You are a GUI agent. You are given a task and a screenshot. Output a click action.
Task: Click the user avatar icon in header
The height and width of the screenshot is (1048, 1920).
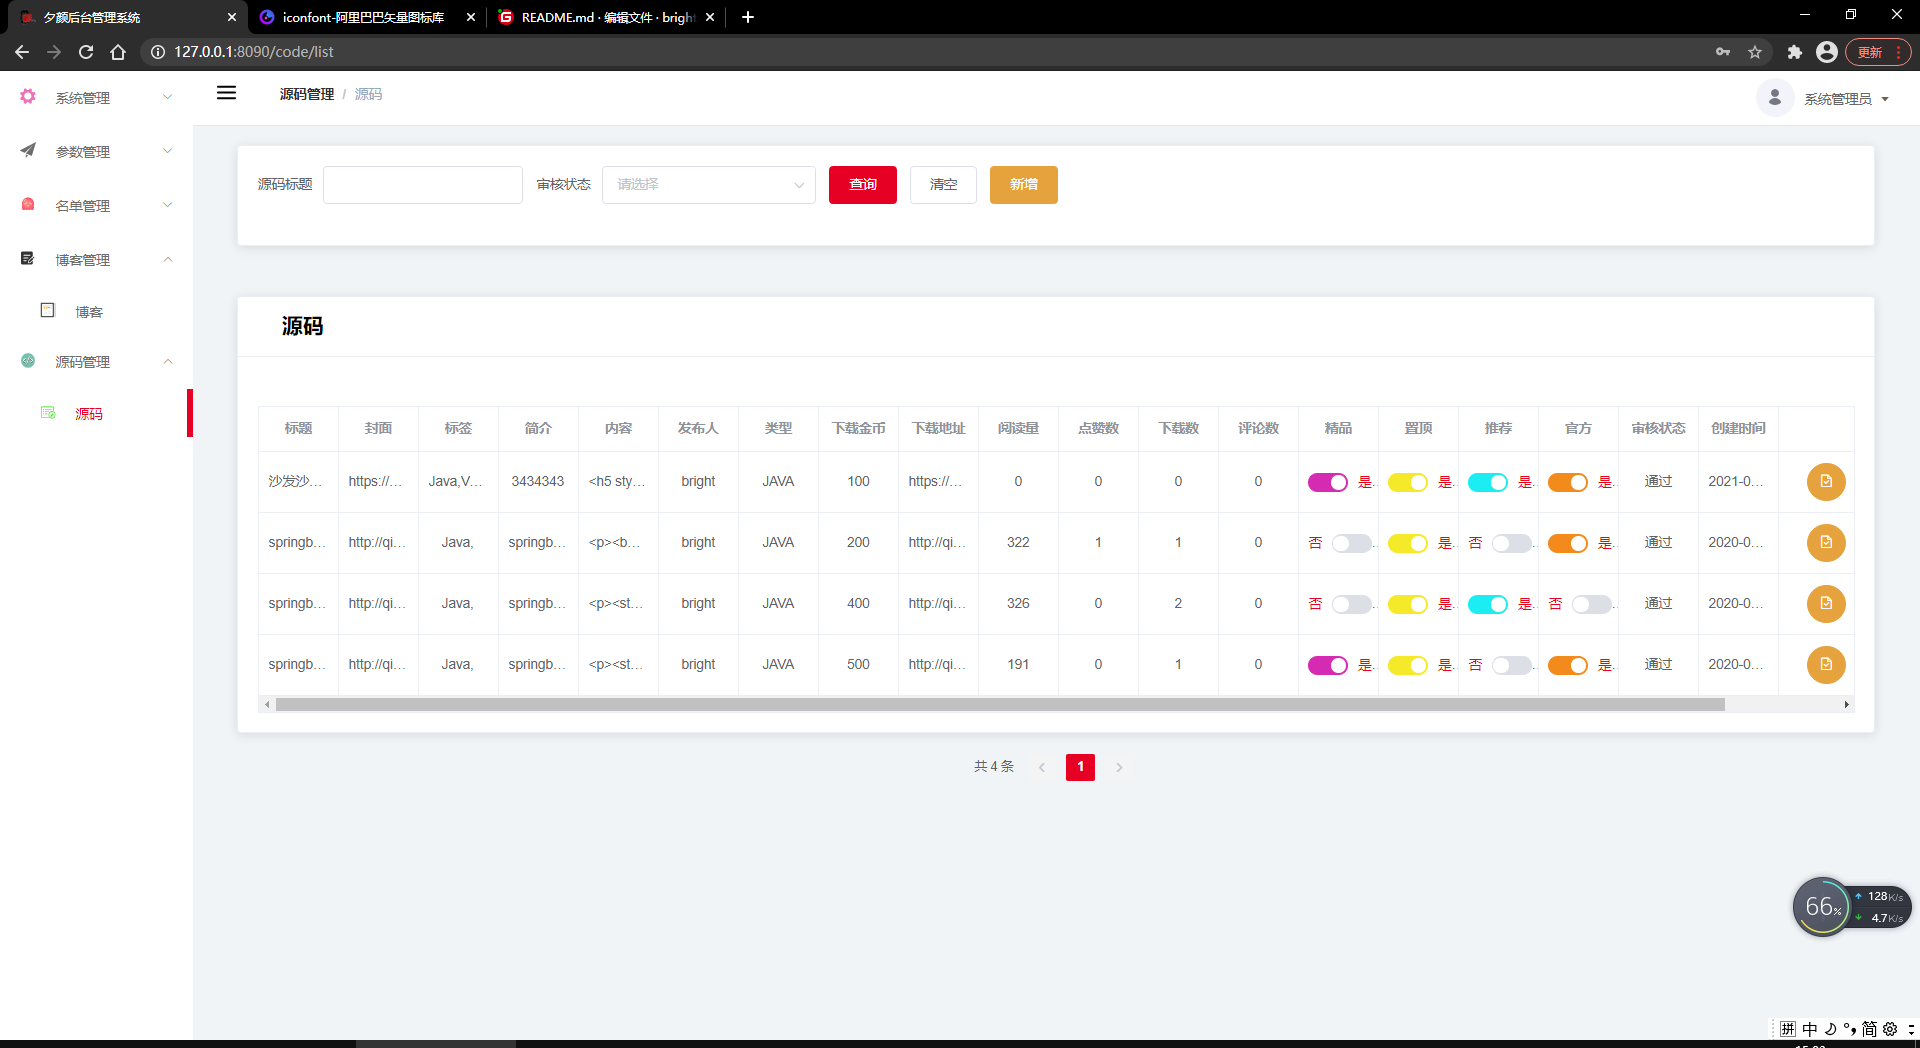(1775, 97)
